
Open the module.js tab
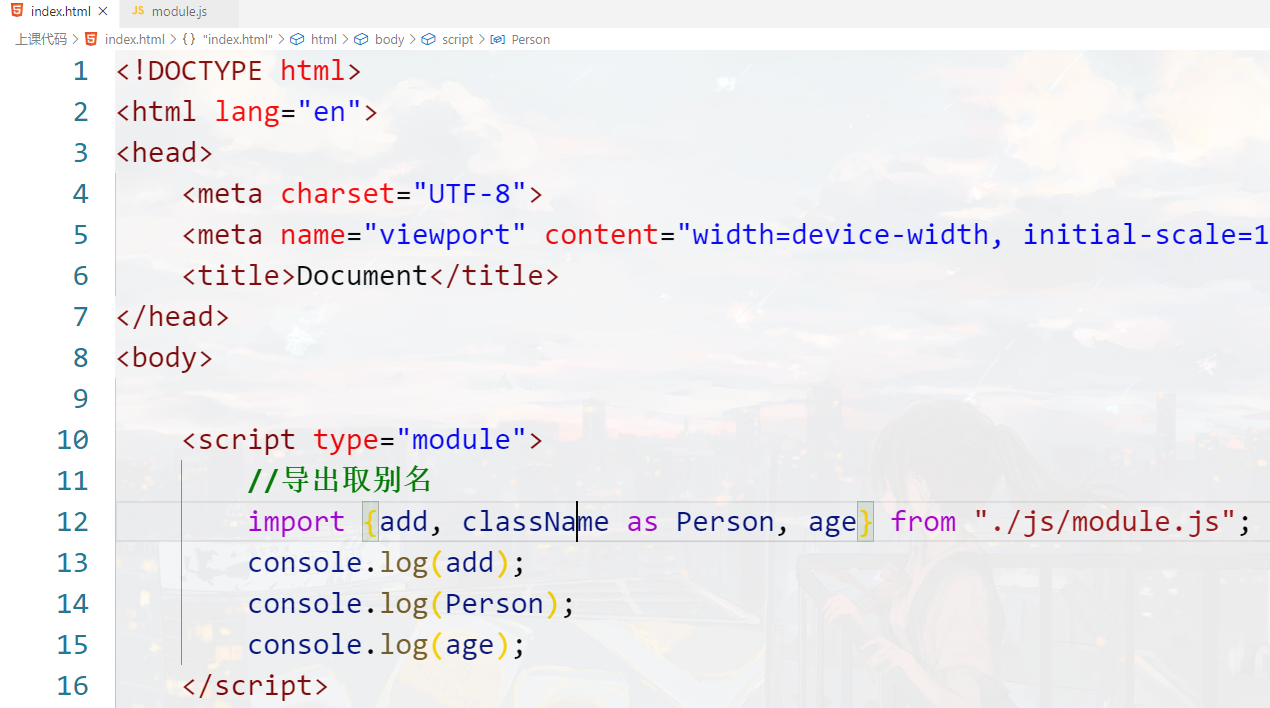[x=179, y=12]
